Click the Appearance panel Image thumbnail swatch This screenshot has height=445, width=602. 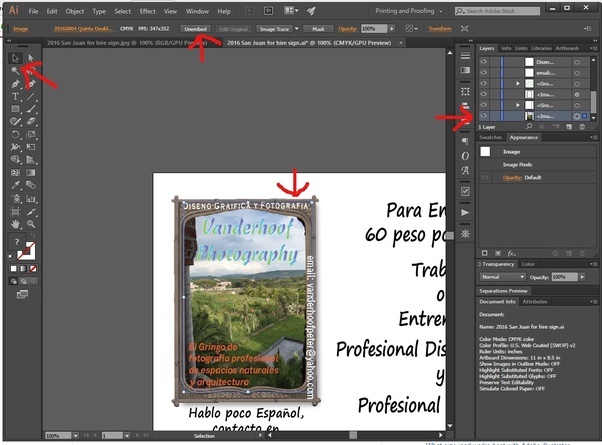pyautogui.click(x=485, y=152)
